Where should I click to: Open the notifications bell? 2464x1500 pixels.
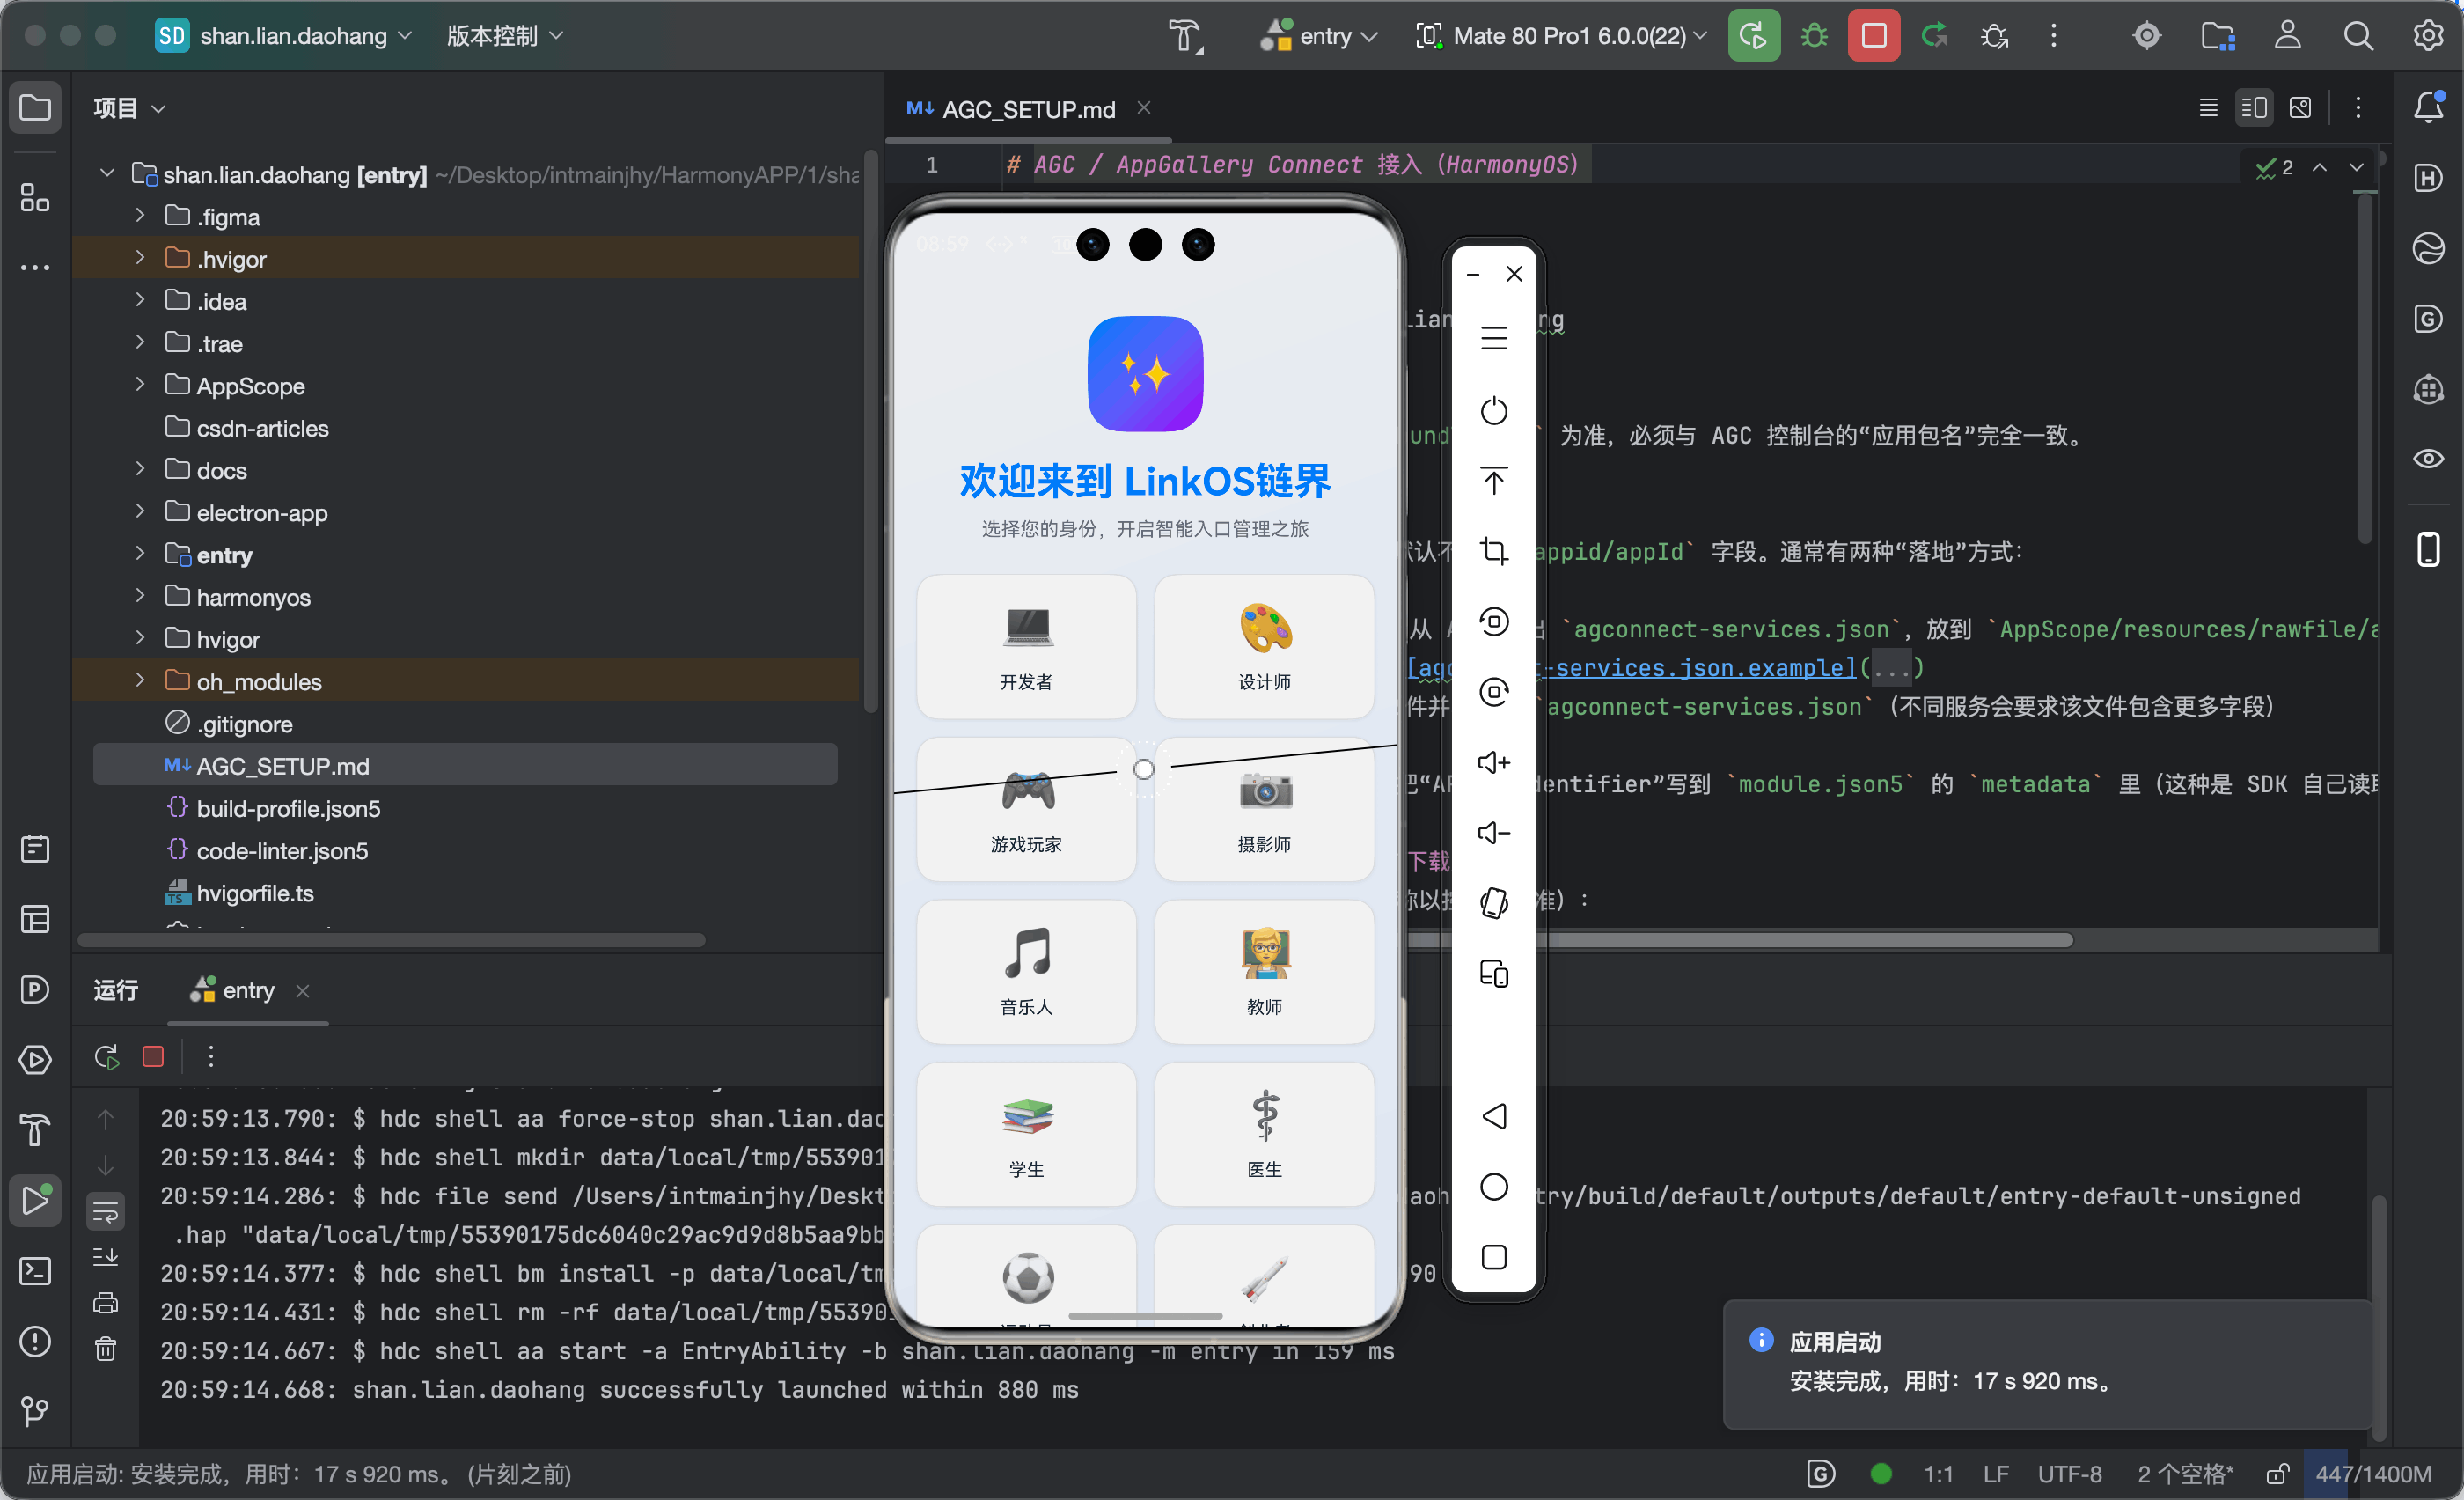(x=2428, y=107)
